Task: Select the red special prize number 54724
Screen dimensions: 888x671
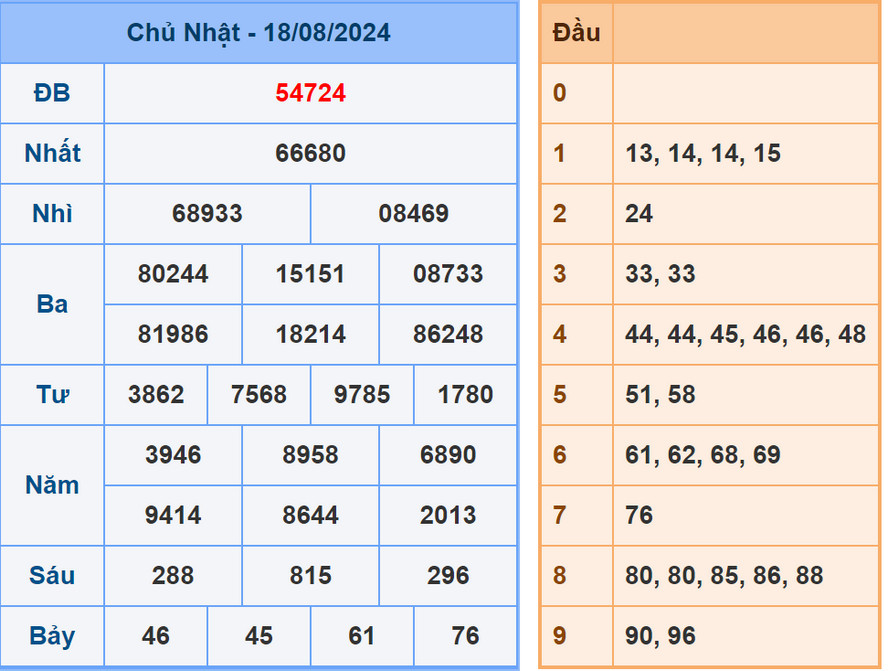Action: tap(310, 93)
